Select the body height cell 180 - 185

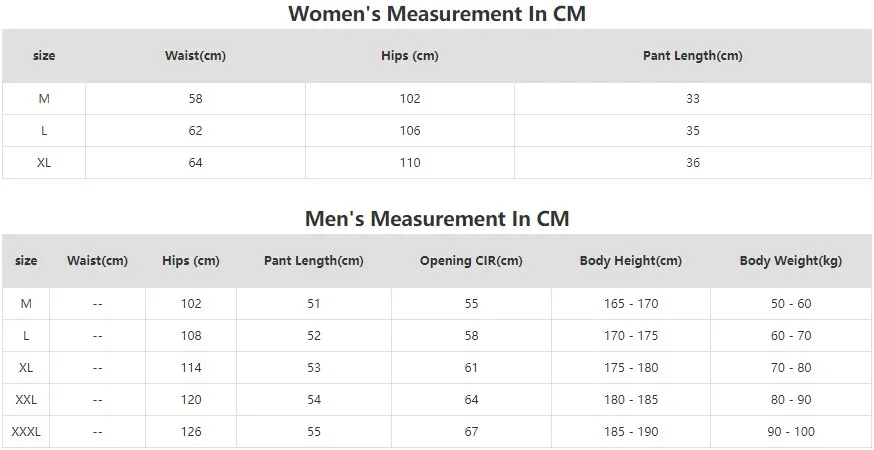(631, 400)
